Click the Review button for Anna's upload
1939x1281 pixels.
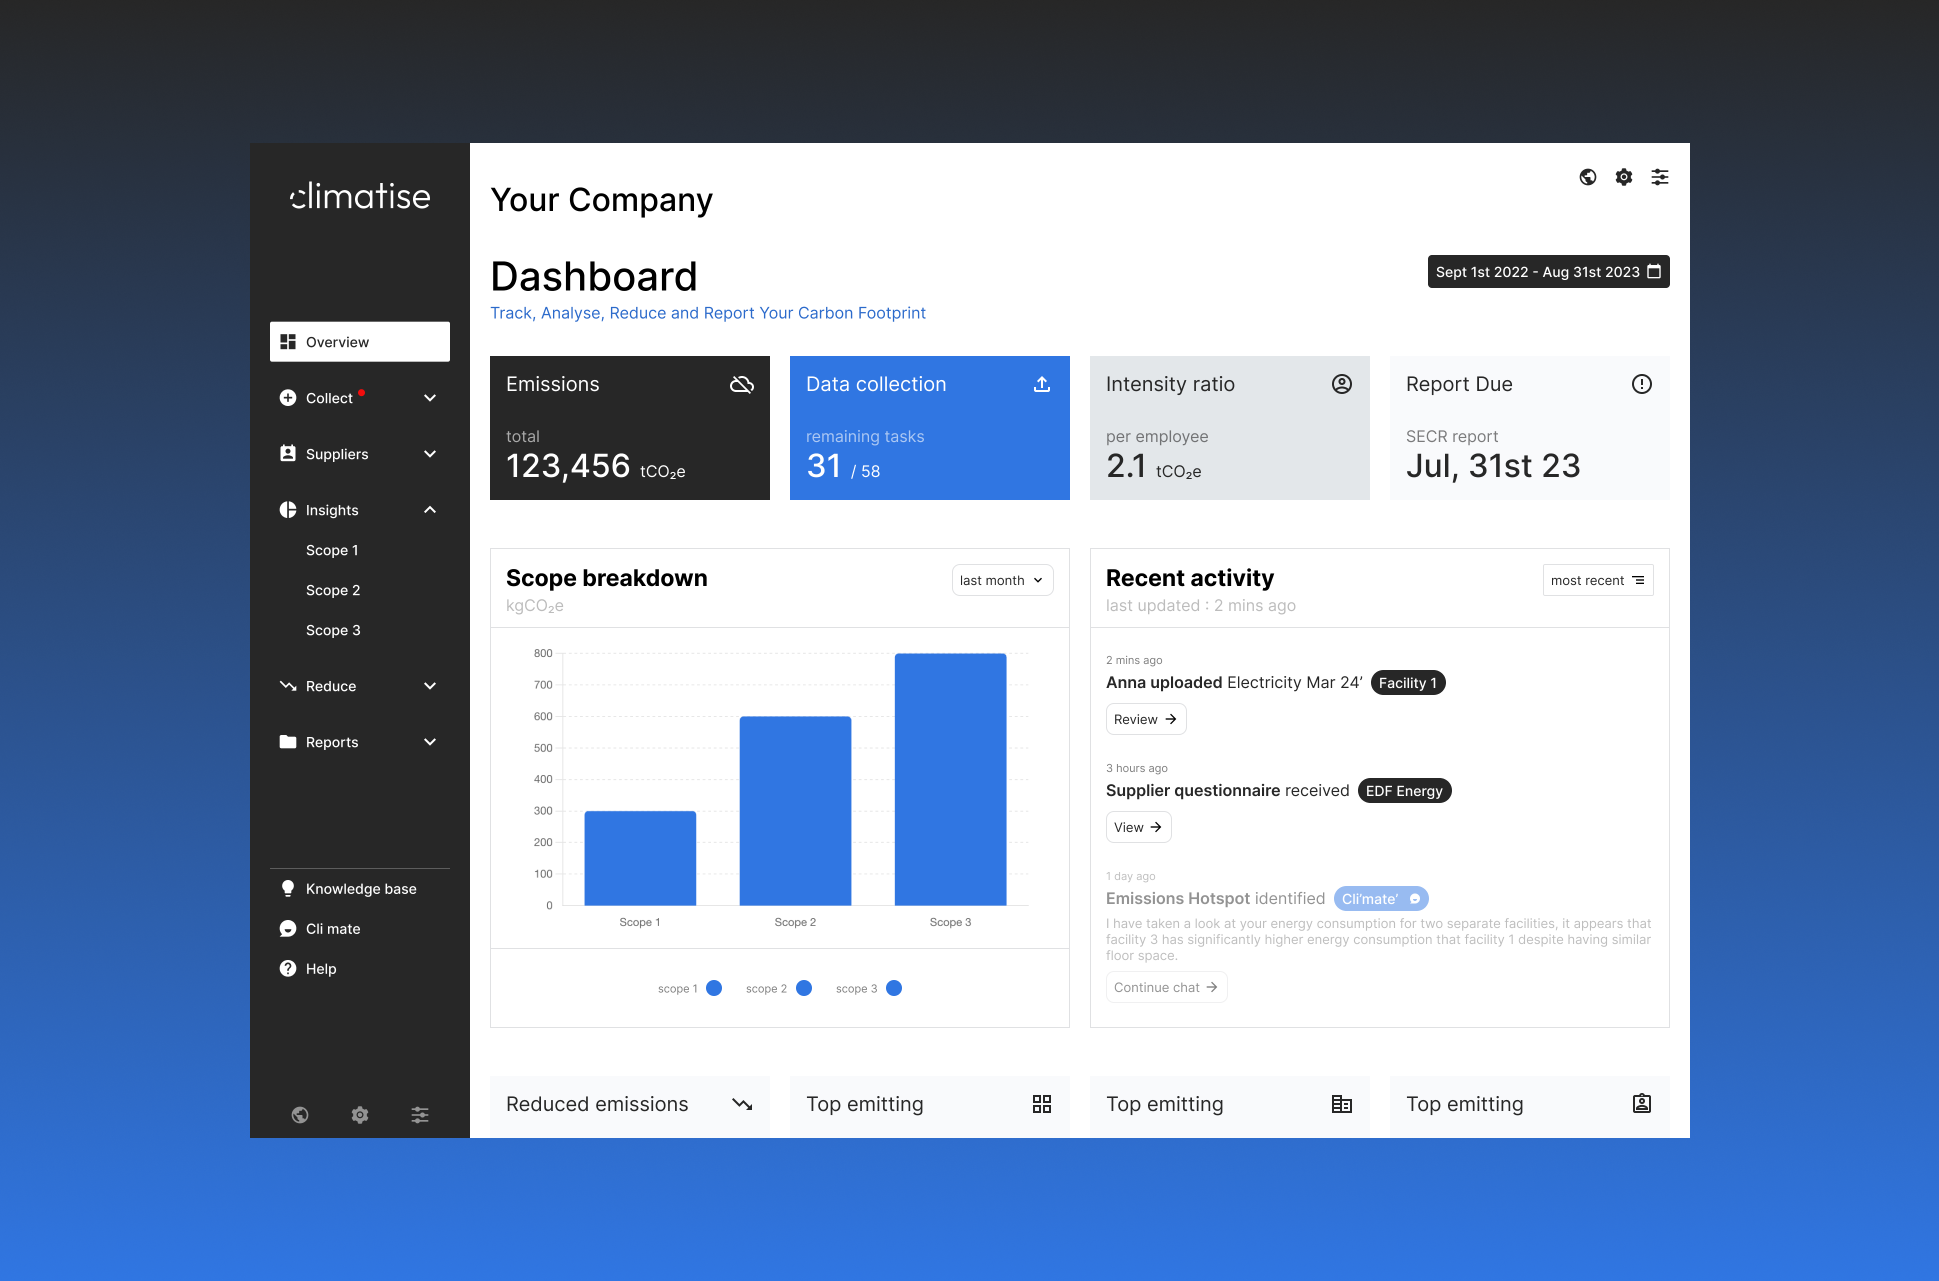[1145, 719]
